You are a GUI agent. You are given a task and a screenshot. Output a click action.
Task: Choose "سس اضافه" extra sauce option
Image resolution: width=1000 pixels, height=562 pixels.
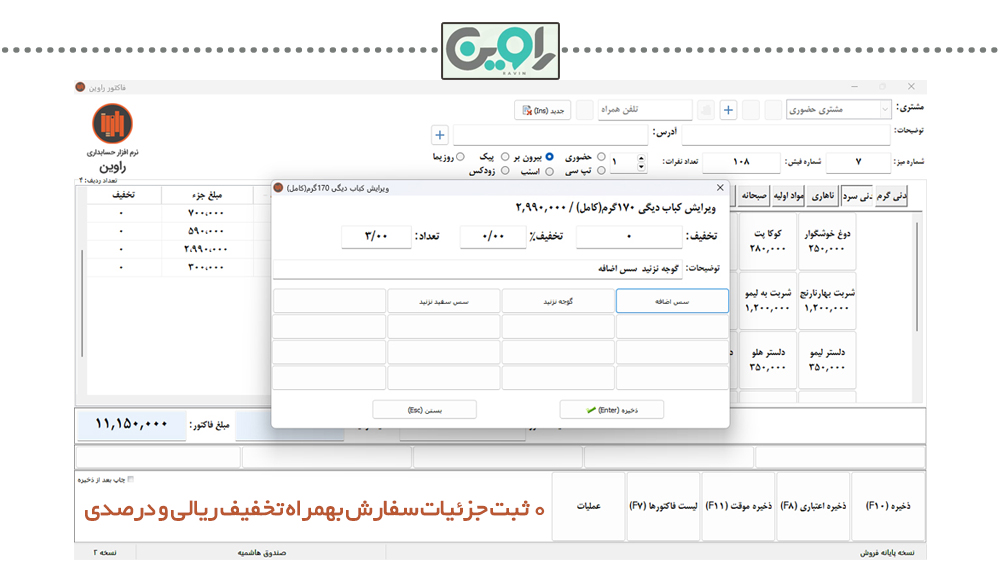pos(672,301)
